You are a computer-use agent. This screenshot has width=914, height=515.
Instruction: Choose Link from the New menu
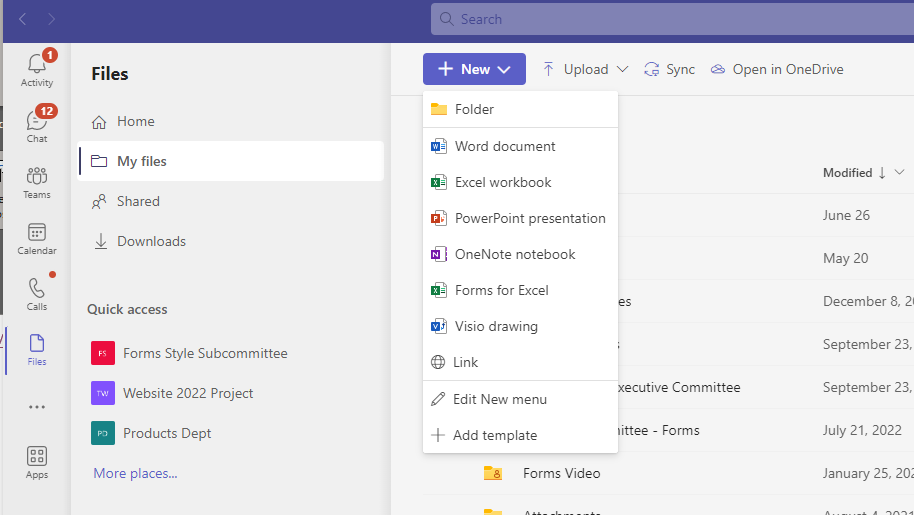[x=520, y=362]
